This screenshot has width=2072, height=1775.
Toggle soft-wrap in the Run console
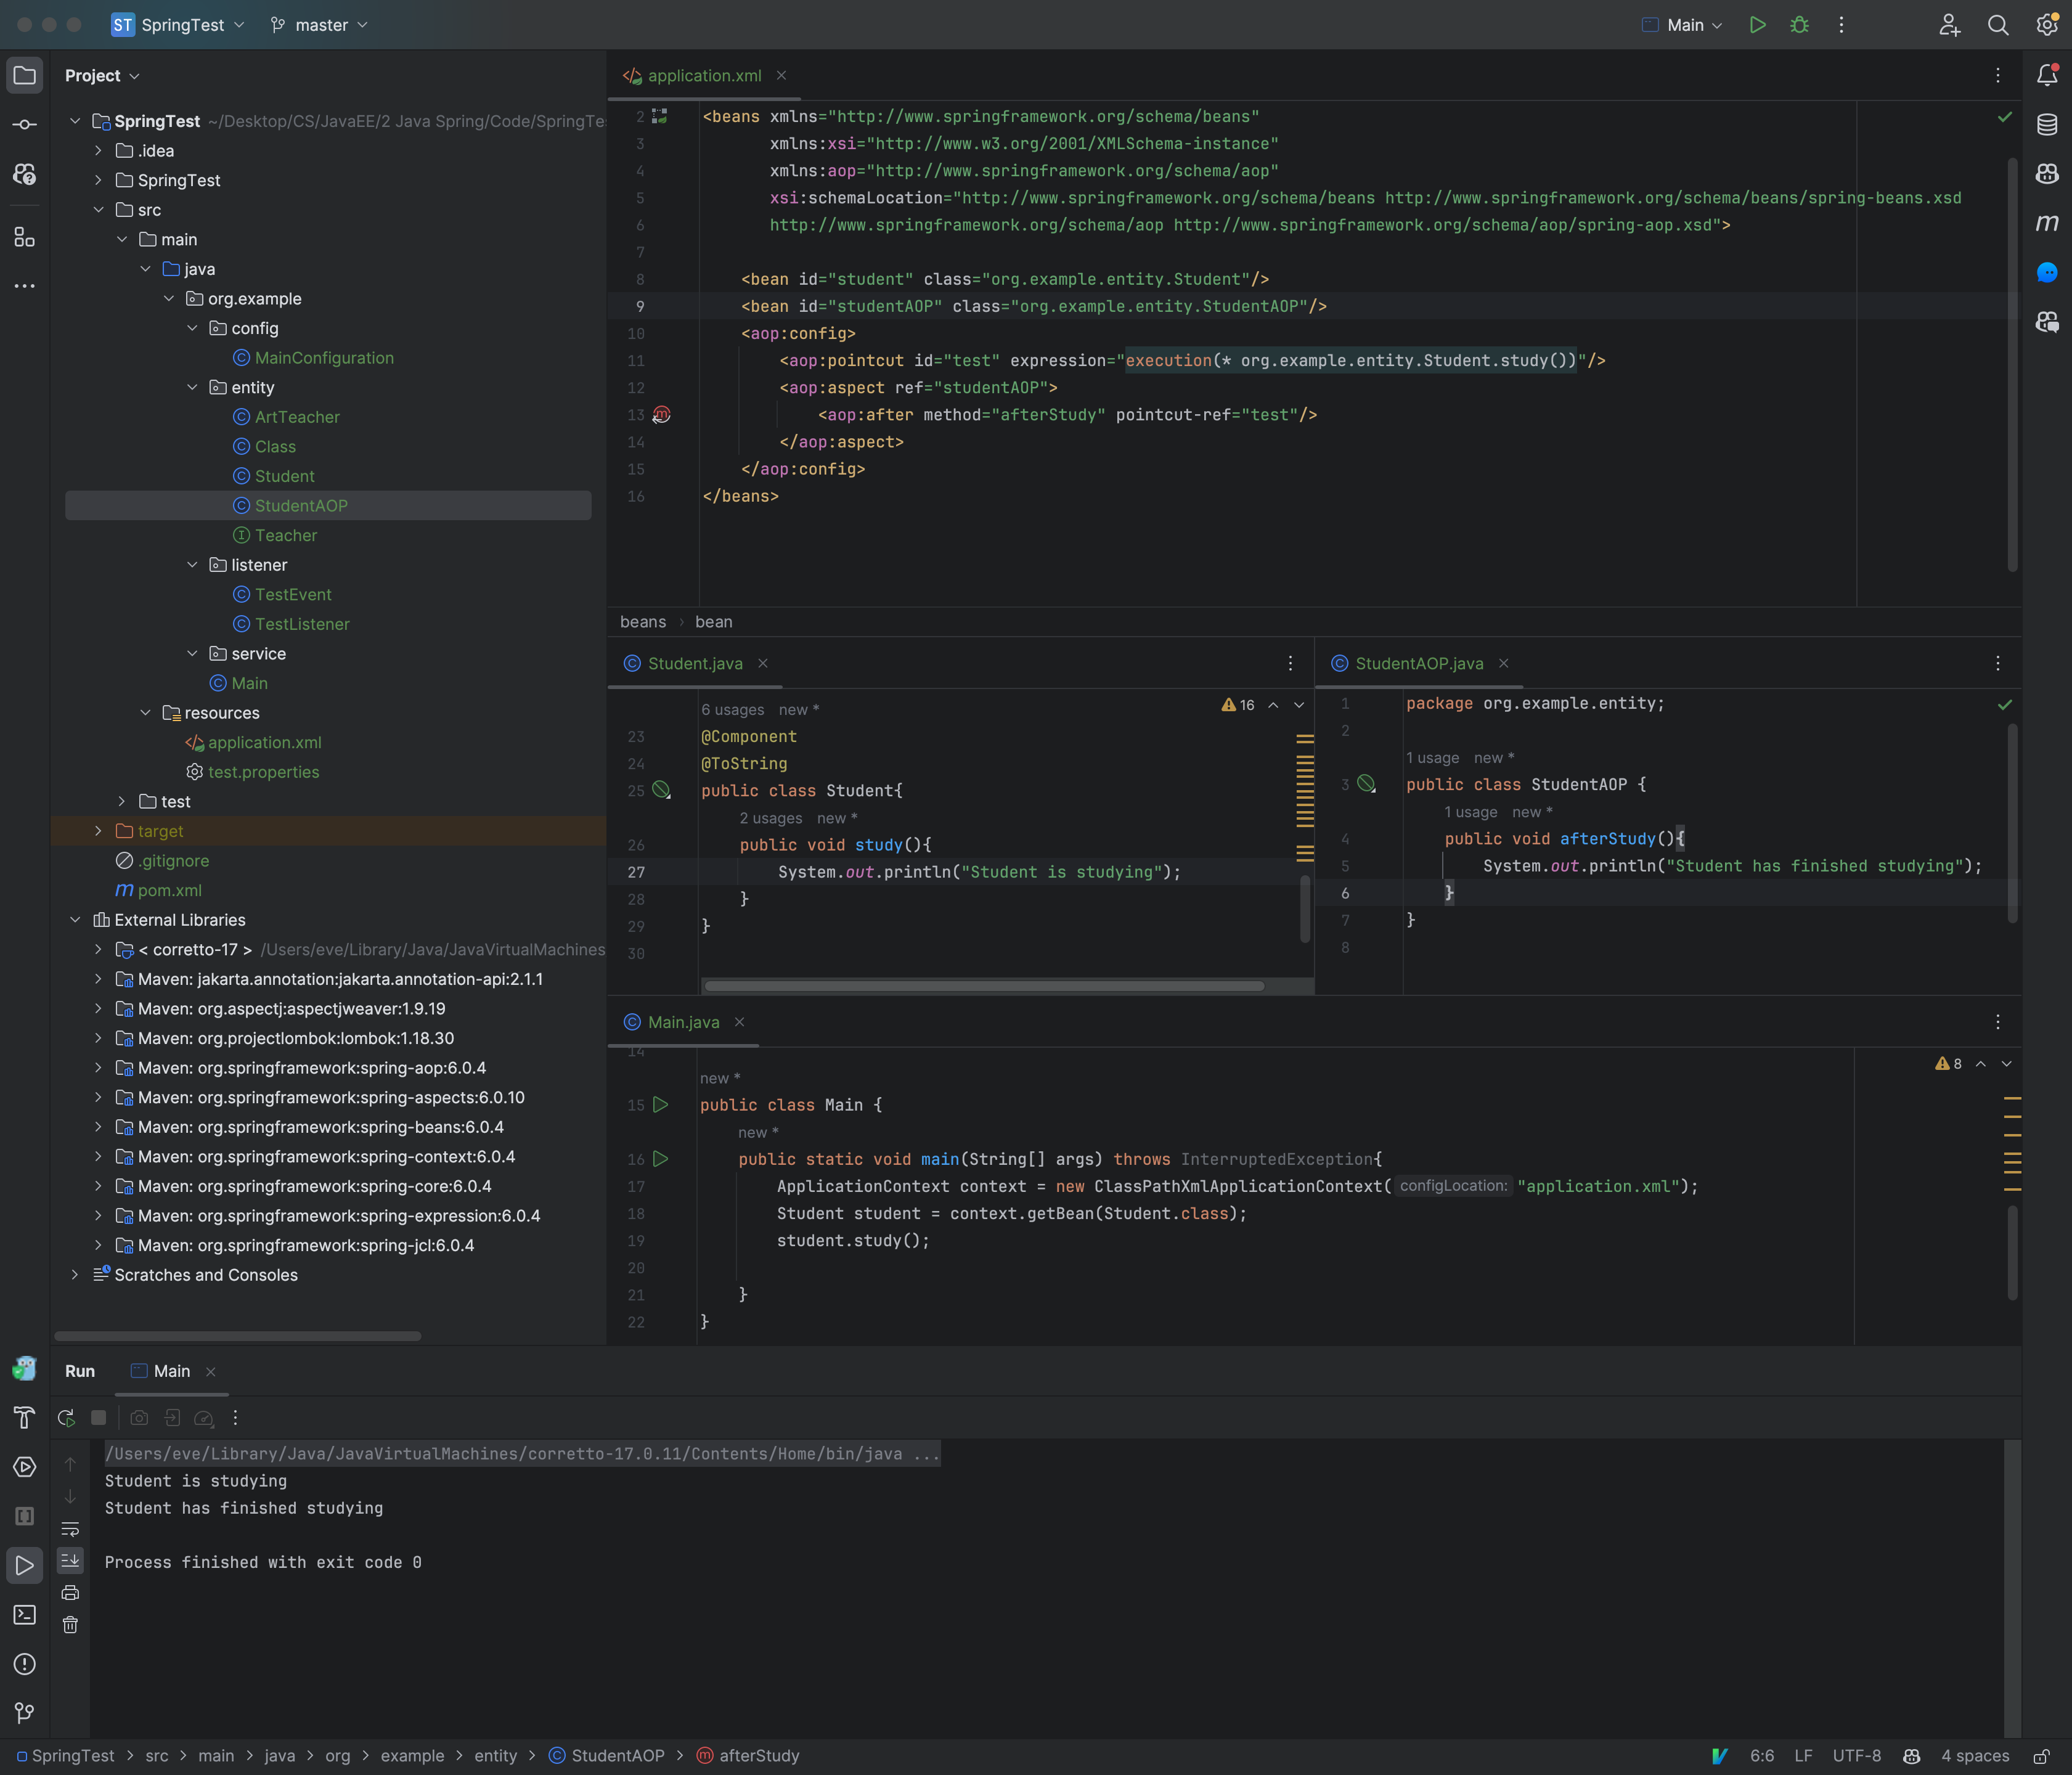click(70, 1529)
